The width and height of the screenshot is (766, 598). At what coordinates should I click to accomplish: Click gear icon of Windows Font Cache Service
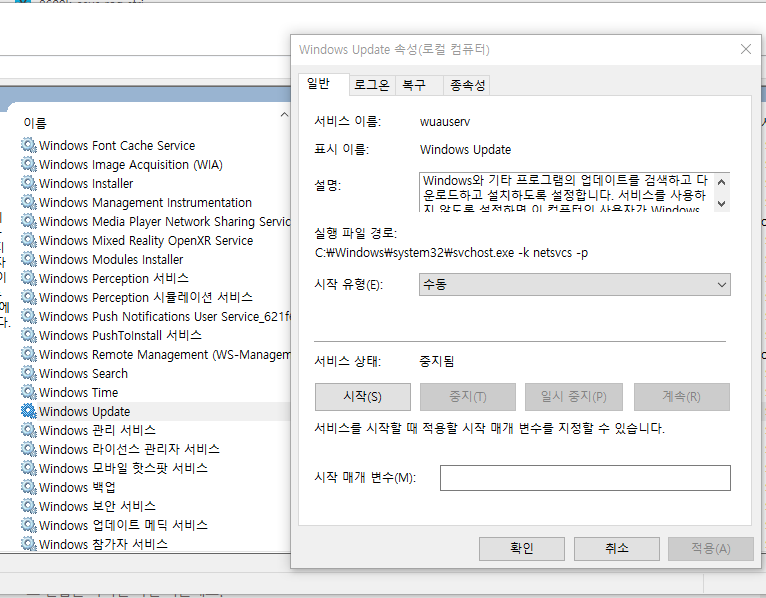click(28, 146)
